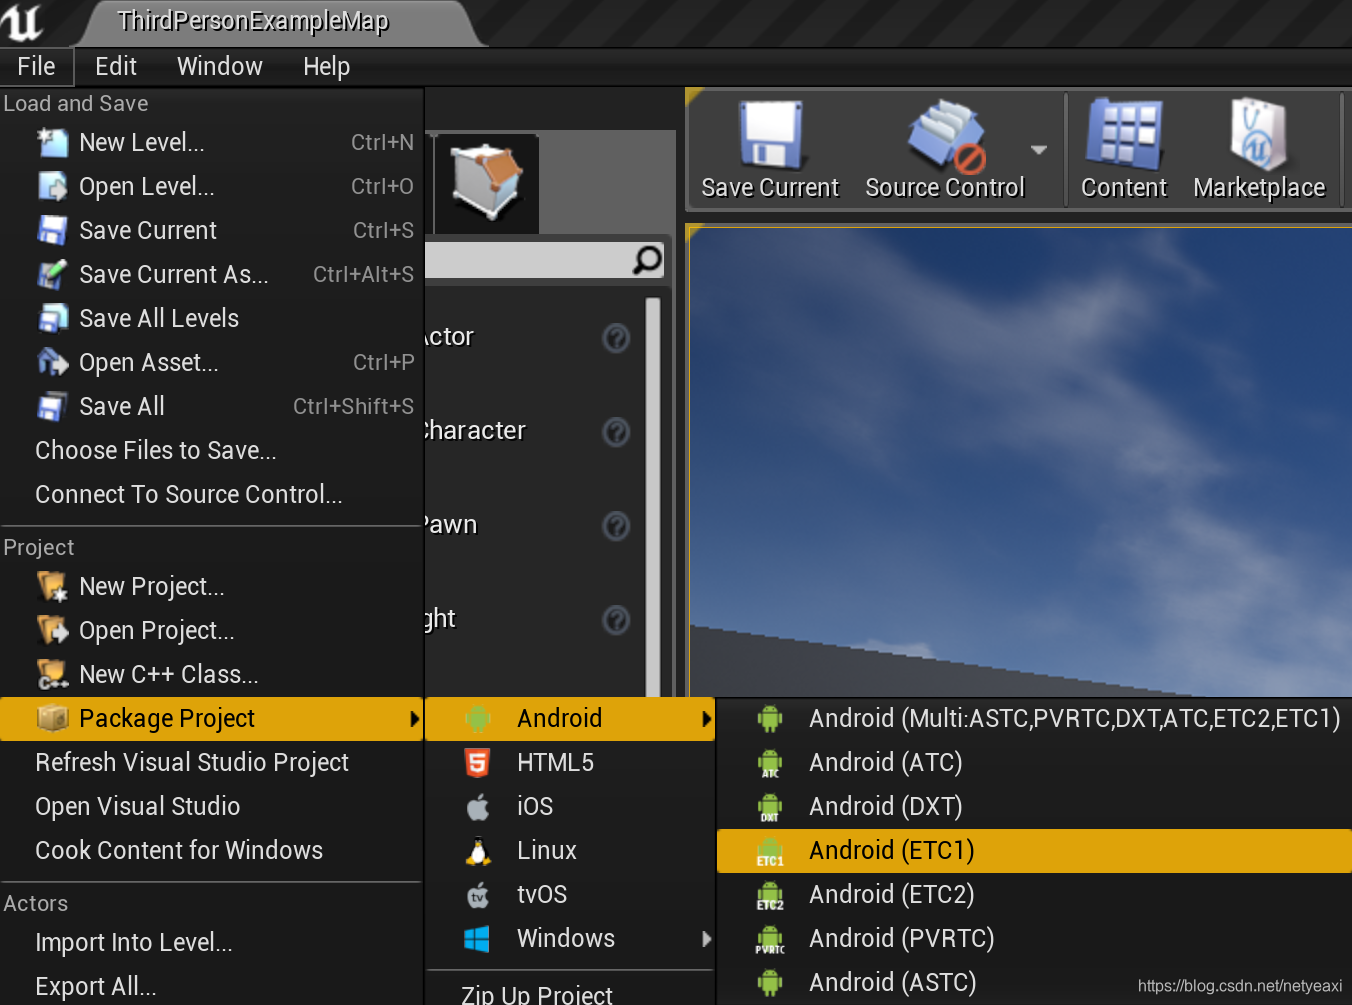Click the Unreal Engine logo icon
The image size is (1352, 1005).
point(21,22)
